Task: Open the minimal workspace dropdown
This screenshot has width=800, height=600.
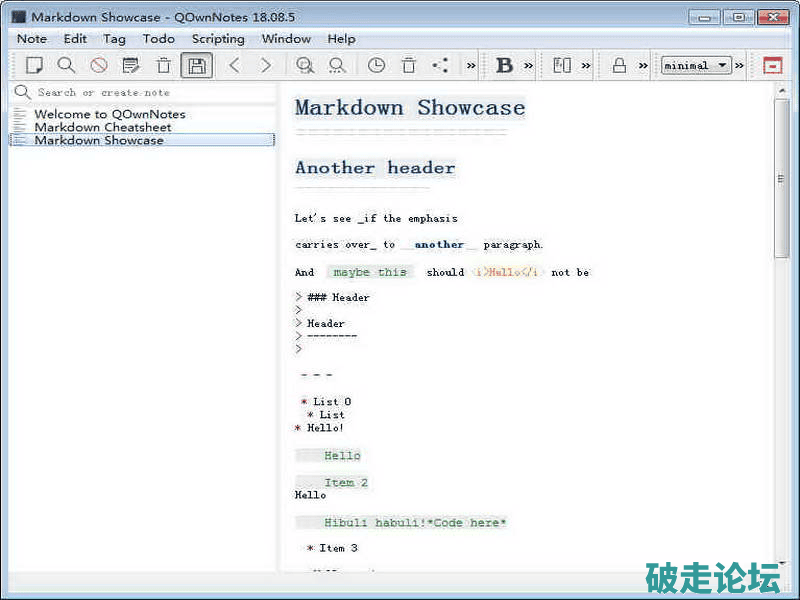Action: tap(695, 66)
